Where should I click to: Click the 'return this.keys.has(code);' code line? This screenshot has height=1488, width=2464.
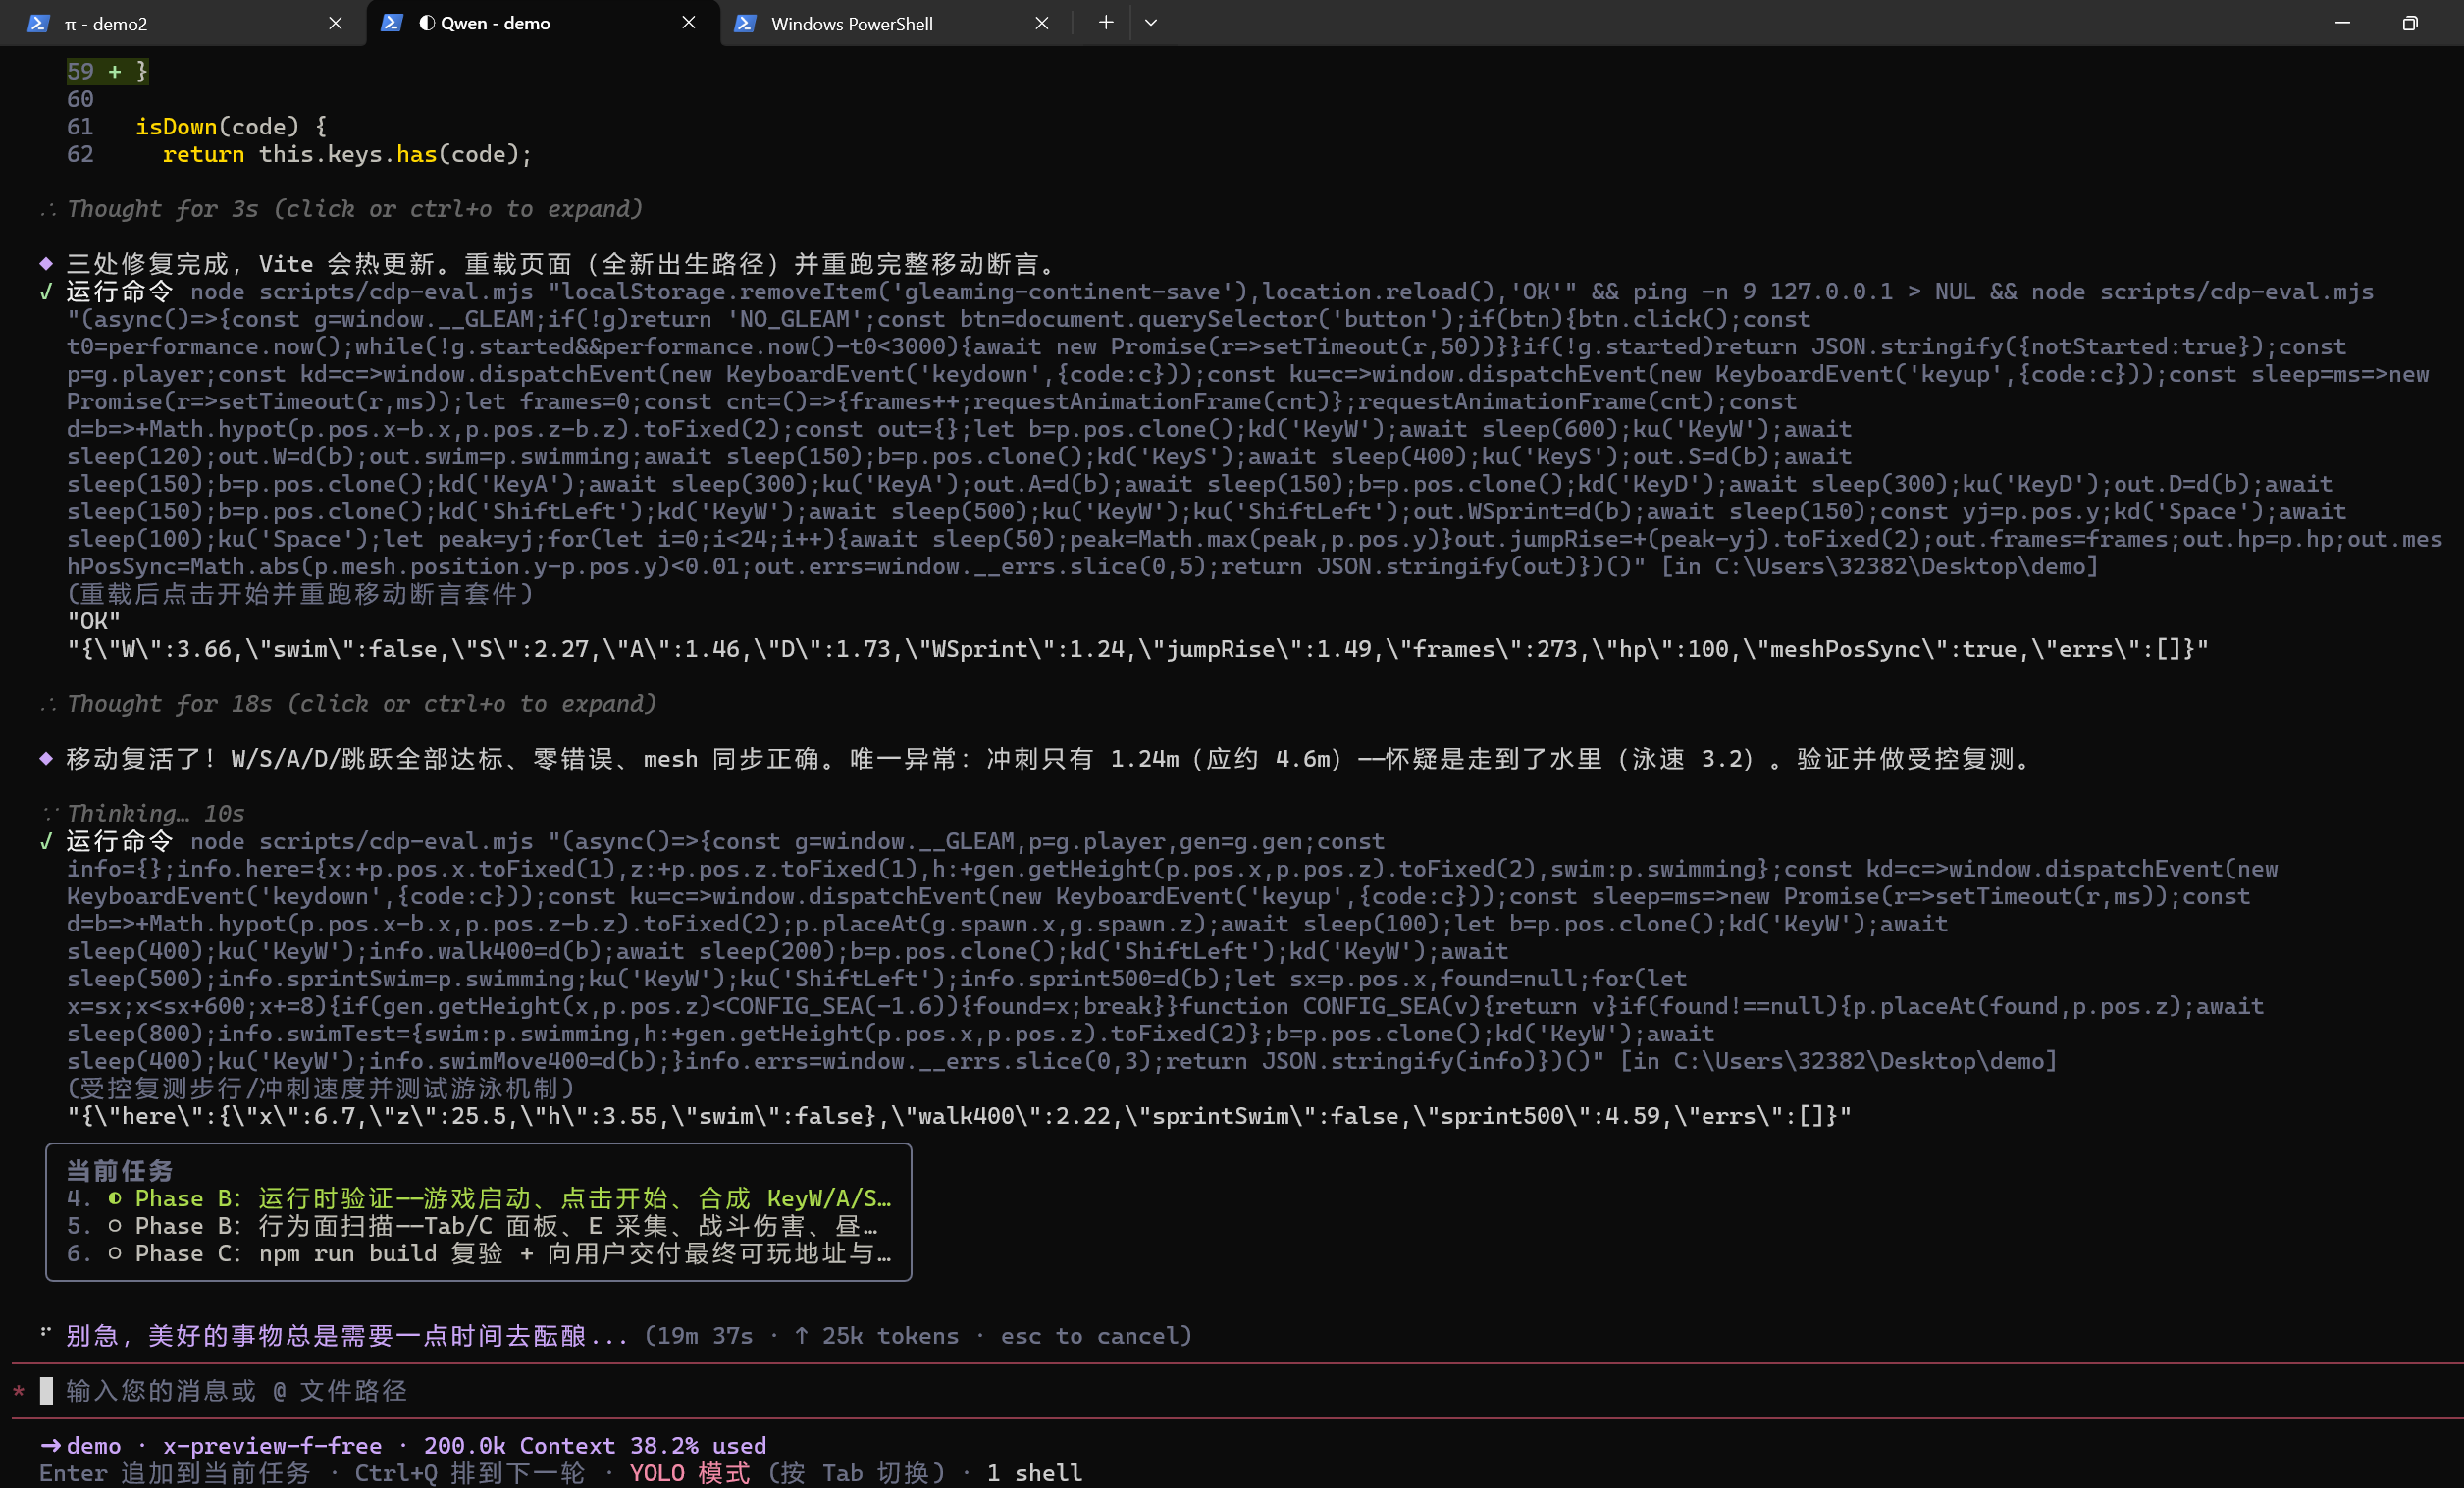347,154
